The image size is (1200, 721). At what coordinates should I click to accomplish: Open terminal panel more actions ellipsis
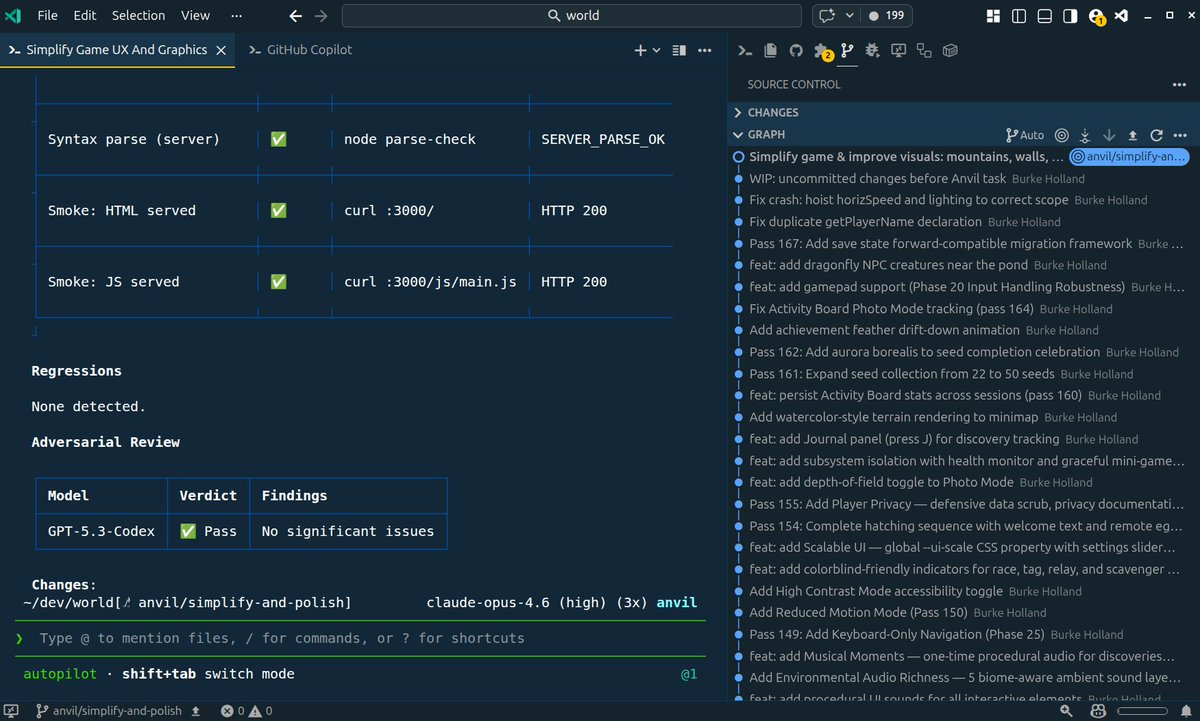(705, 50)
